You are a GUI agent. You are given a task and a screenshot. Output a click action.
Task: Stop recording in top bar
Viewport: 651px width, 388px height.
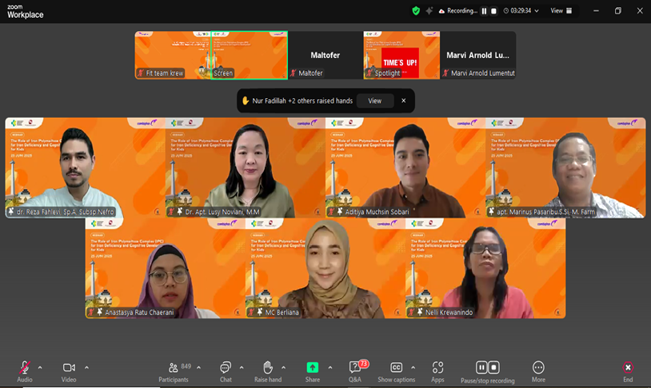[x=494, y=11]
